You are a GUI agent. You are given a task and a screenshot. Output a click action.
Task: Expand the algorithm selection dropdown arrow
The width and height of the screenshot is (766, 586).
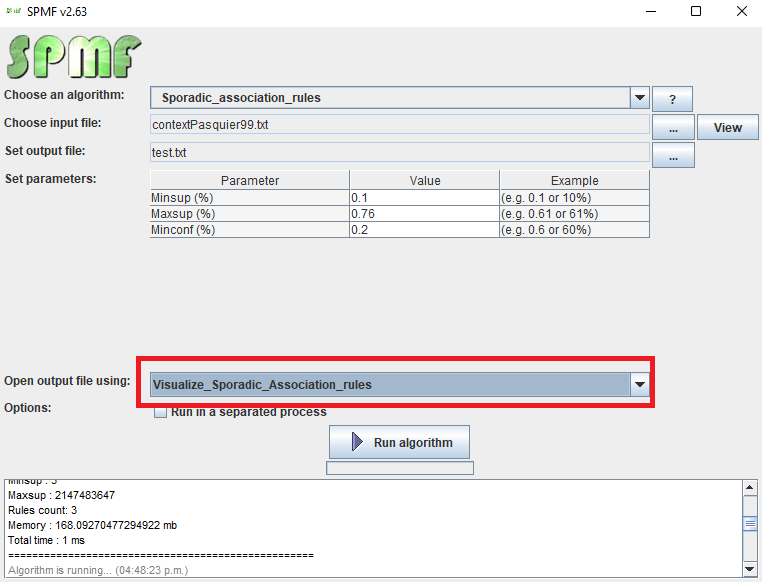pyautogui.click(x=640, y=98)
